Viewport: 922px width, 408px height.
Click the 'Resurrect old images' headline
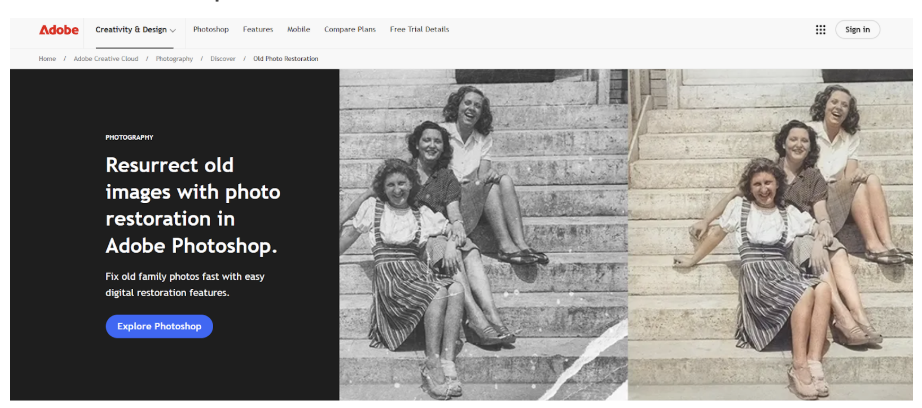tap(193, 205)
